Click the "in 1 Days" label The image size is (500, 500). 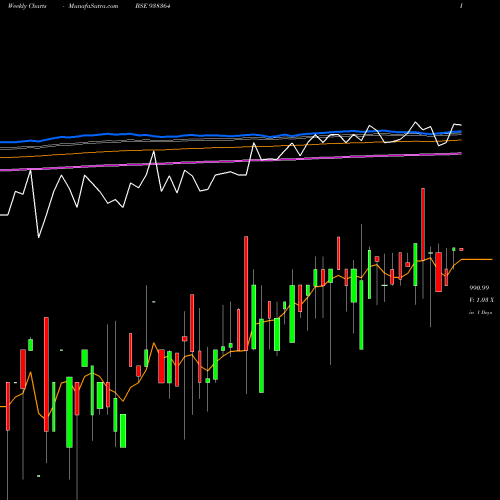[x=481, y=313]
